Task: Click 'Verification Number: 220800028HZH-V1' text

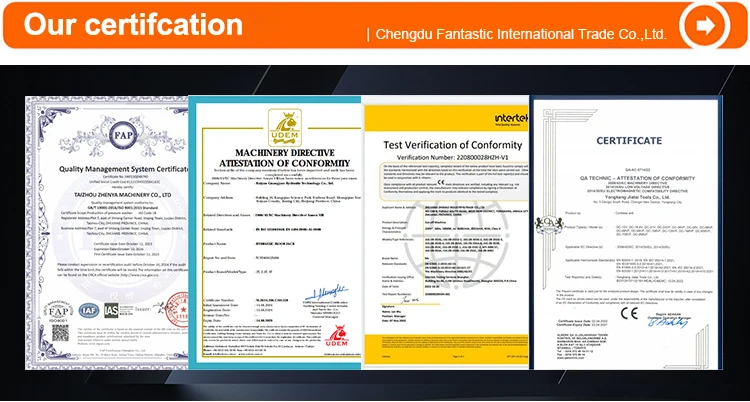Action: coord(452,157)
